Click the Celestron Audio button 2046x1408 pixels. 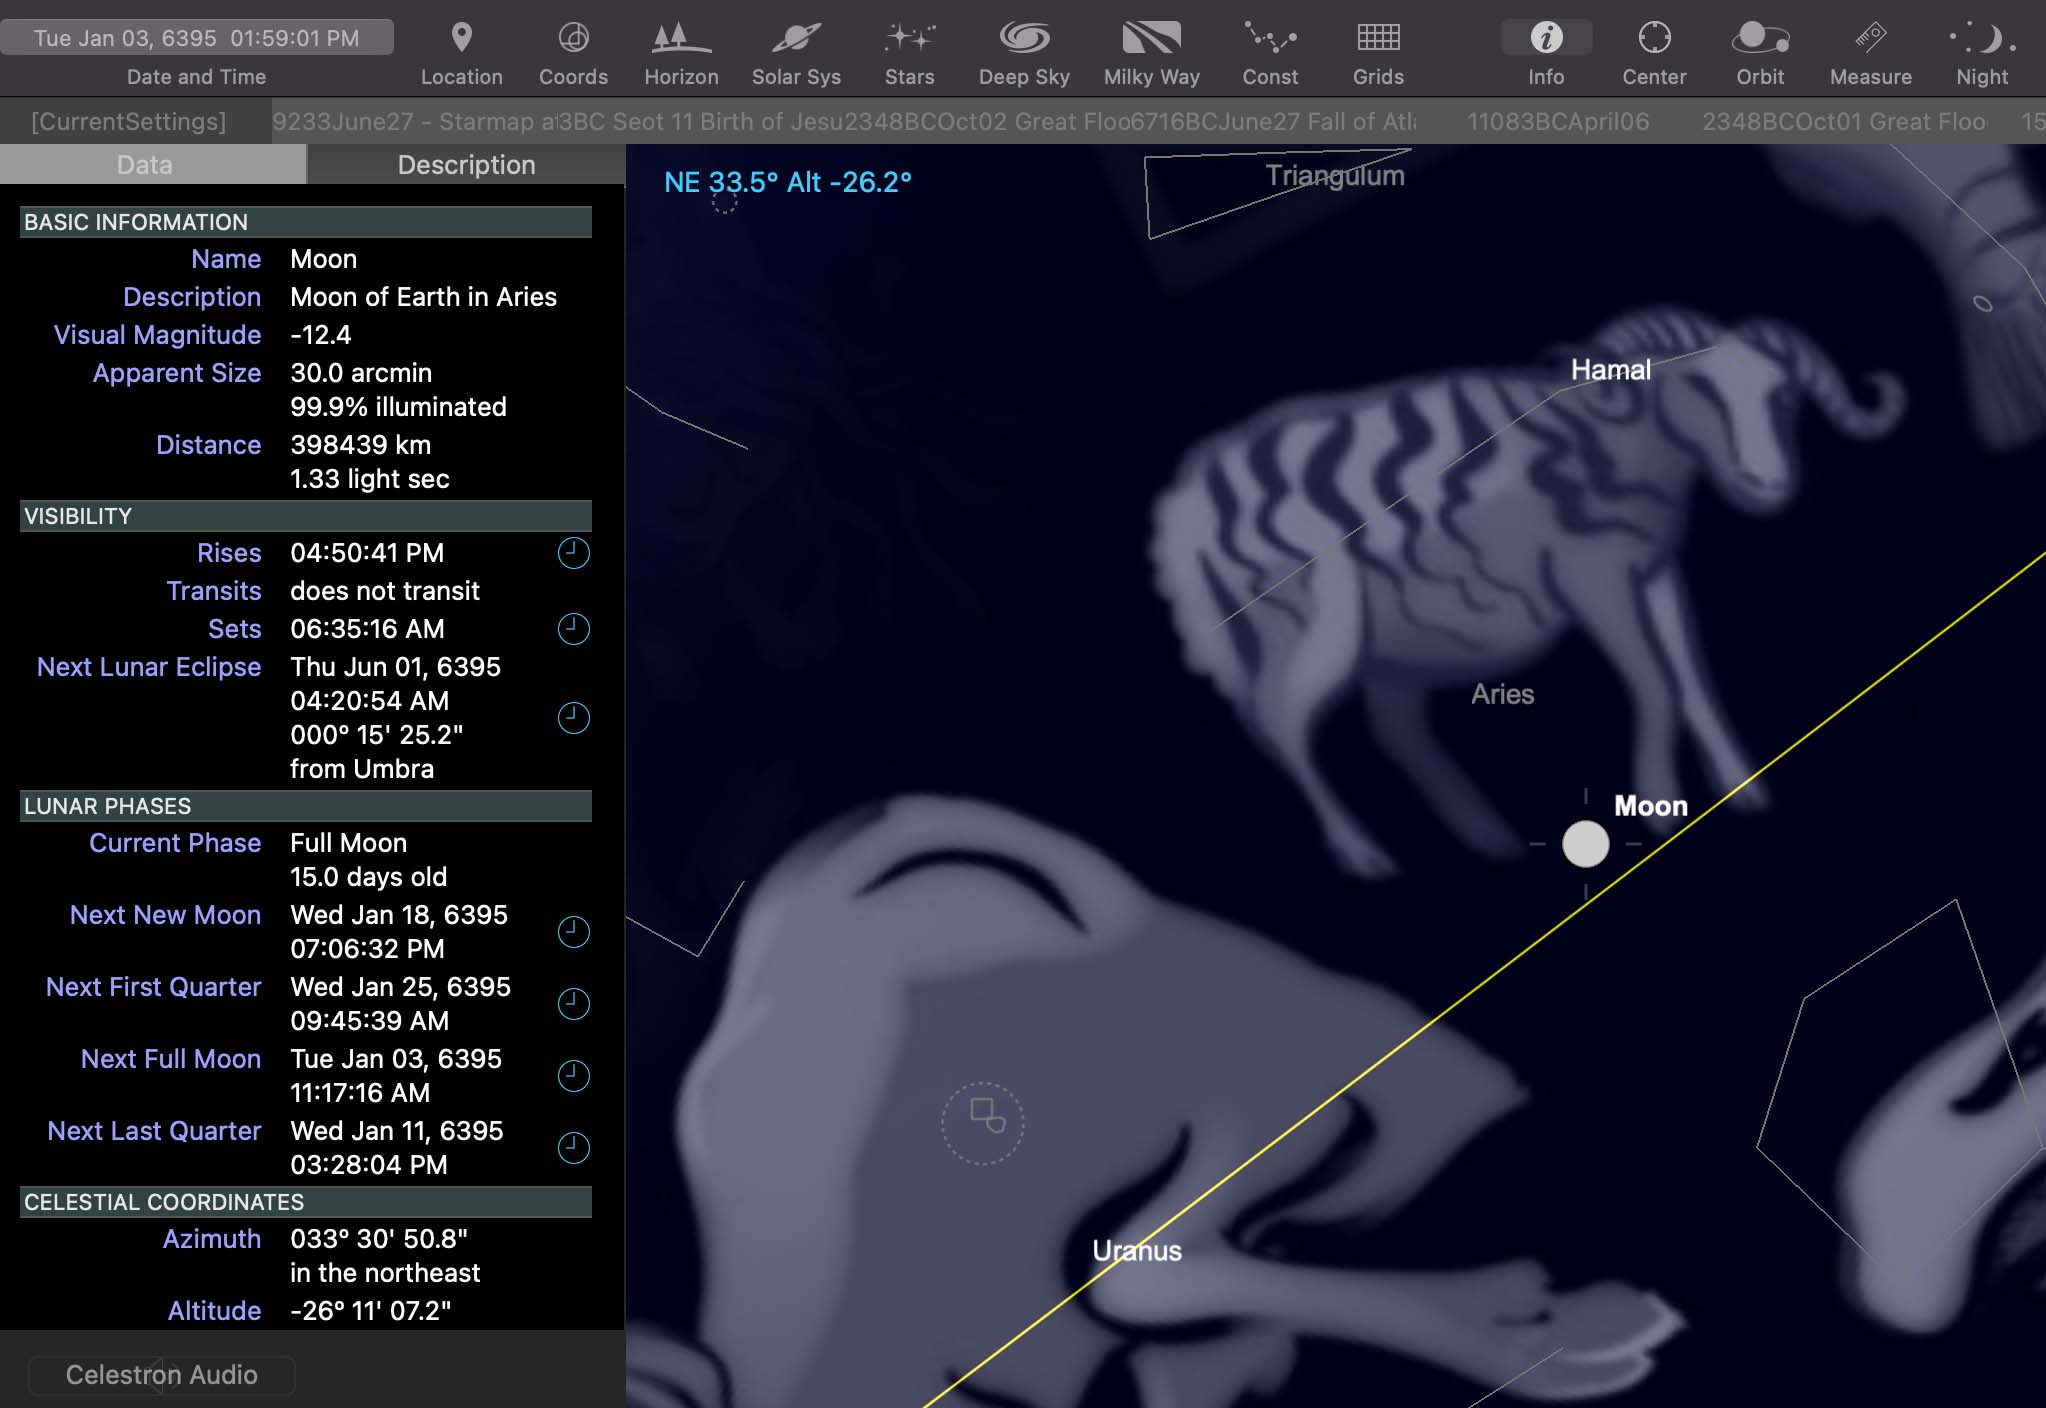(x=161, y=1375)
